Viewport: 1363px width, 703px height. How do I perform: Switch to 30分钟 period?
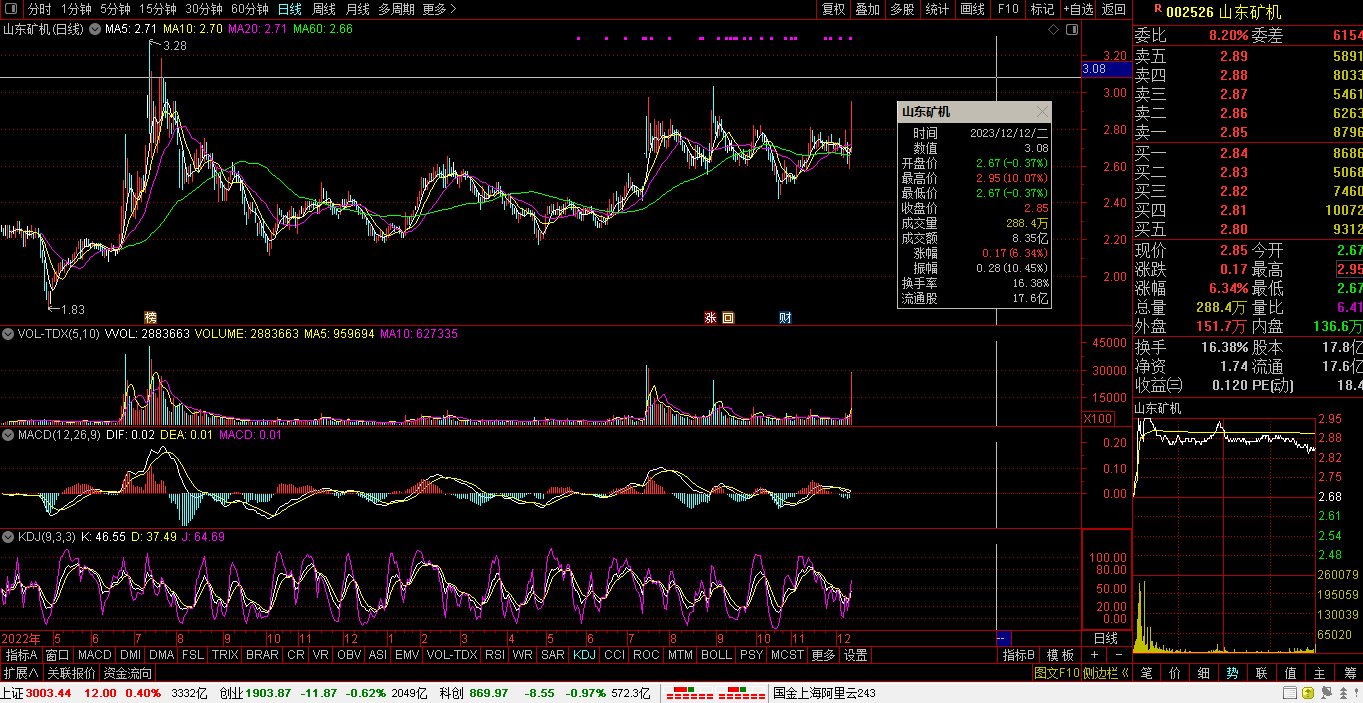point(204,9)
